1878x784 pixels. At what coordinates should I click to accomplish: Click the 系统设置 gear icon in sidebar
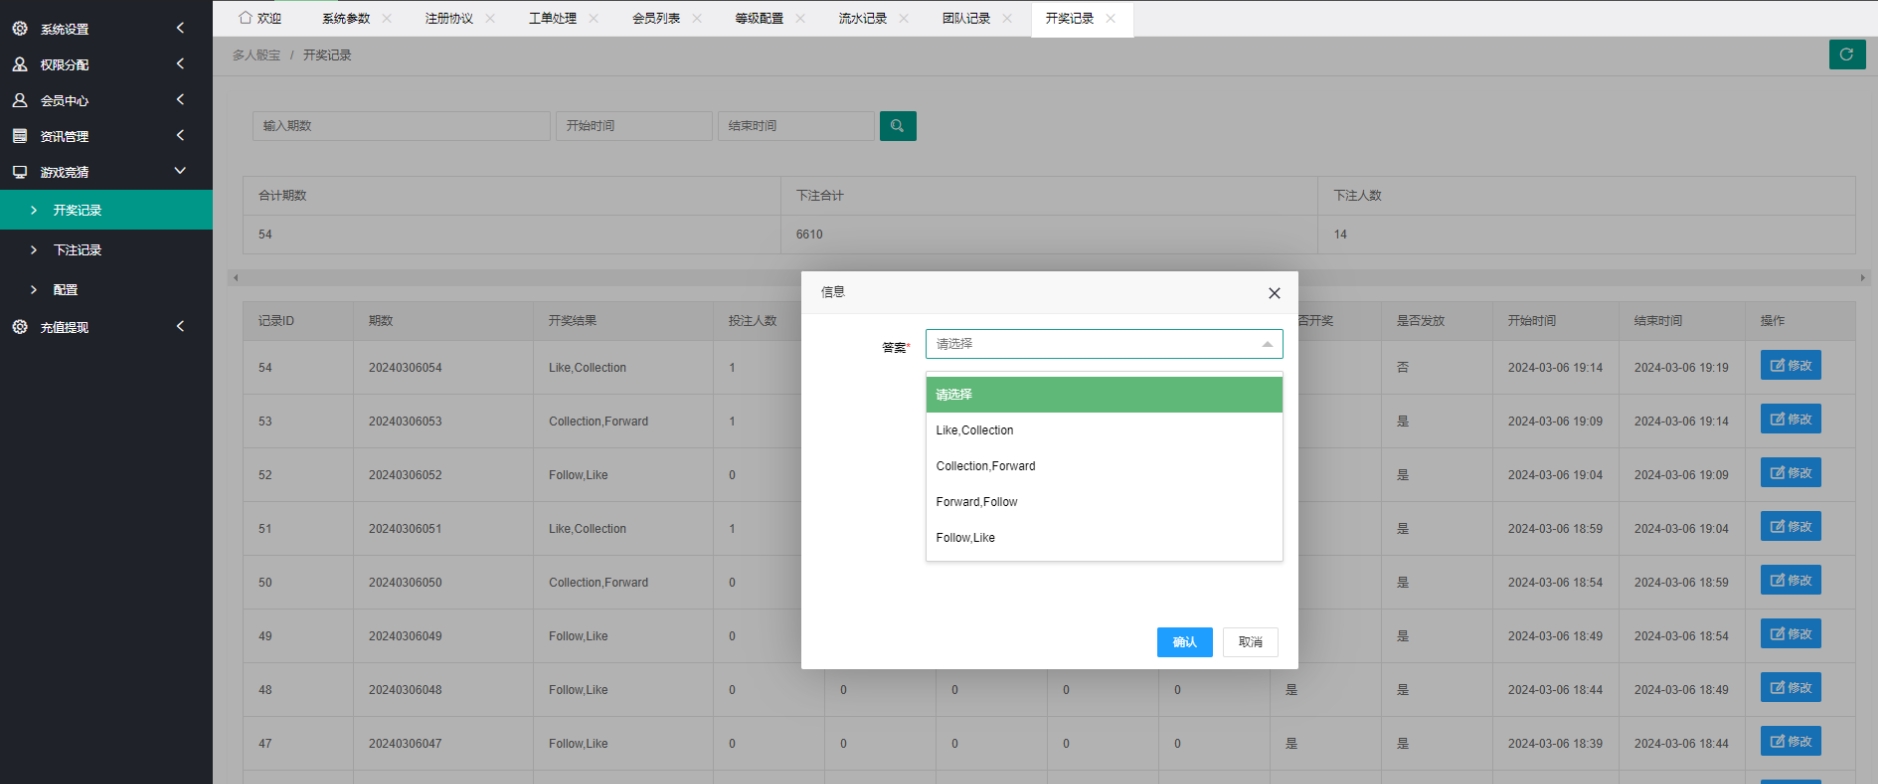(x=20, y=29)
